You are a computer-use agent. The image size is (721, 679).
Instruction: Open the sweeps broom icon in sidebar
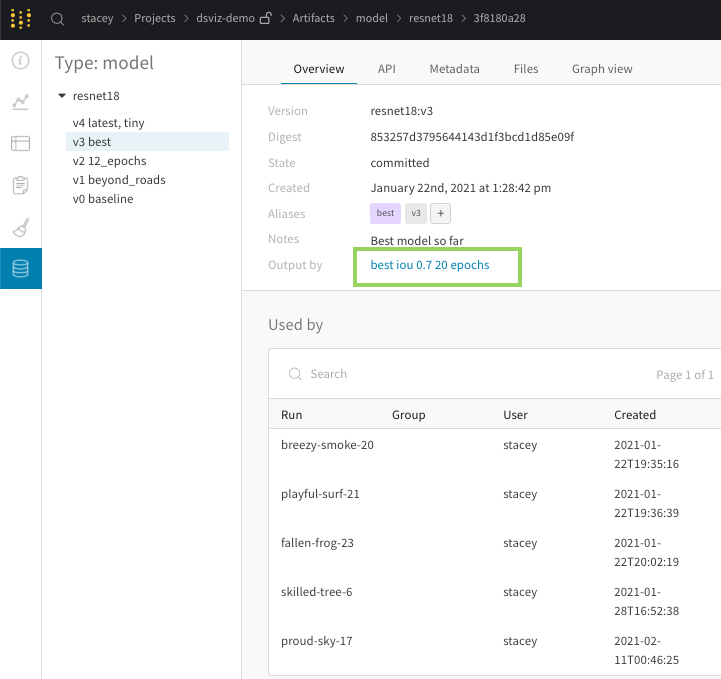tap(21, 227)
